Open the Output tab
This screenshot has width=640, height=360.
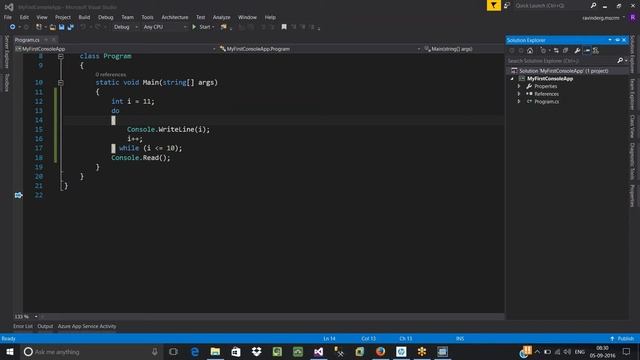(x=45, y=327)
